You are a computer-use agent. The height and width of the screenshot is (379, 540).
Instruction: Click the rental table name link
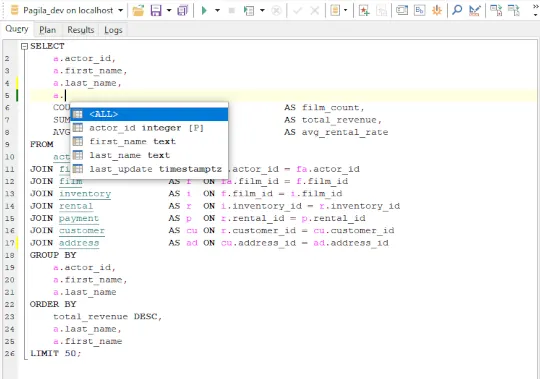coord(76,206)
